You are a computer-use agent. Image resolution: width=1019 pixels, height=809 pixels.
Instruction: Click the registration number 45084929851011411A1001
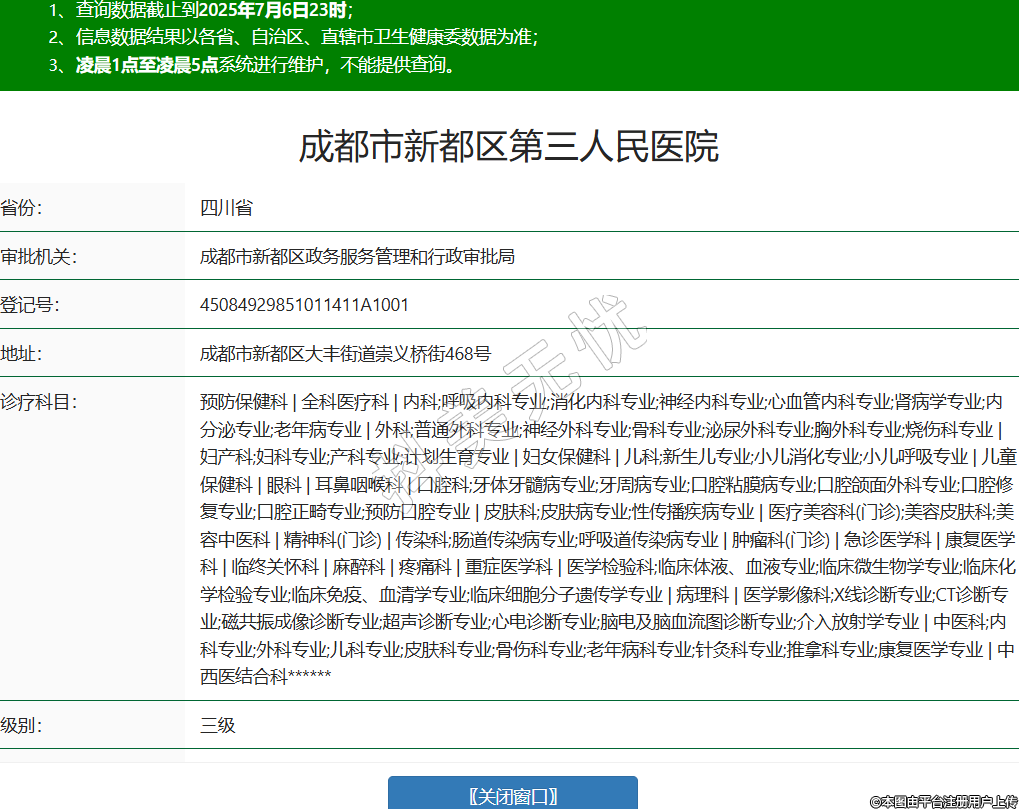point(304,305)
